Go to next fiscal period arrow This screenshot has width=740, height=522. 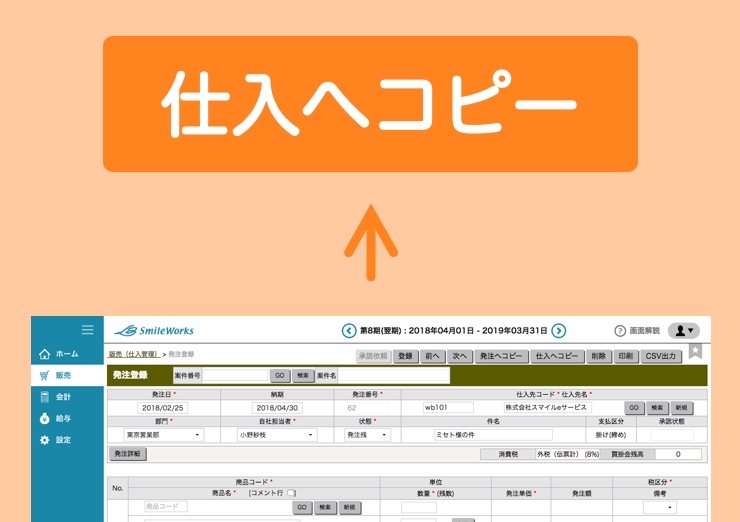559,331
